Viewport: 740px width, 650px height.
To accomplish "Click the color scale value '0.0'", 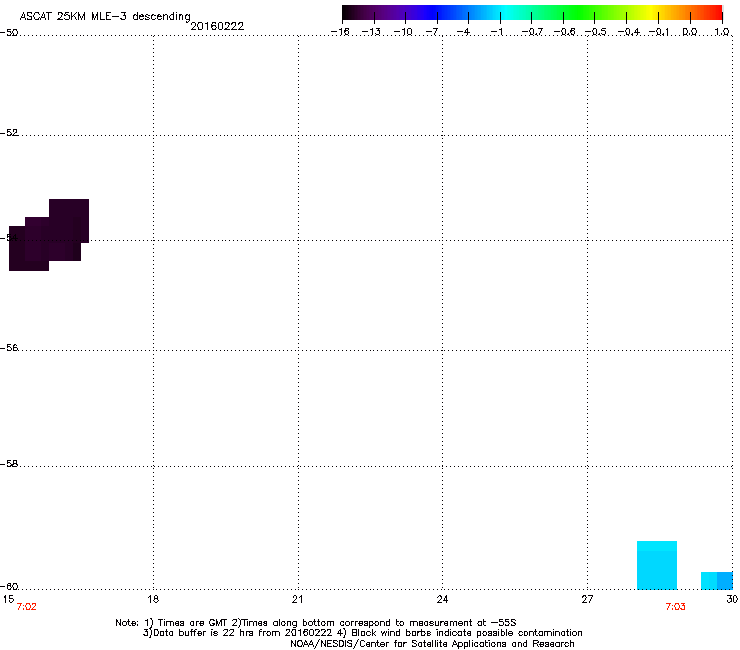I will (x=690, y=32).
